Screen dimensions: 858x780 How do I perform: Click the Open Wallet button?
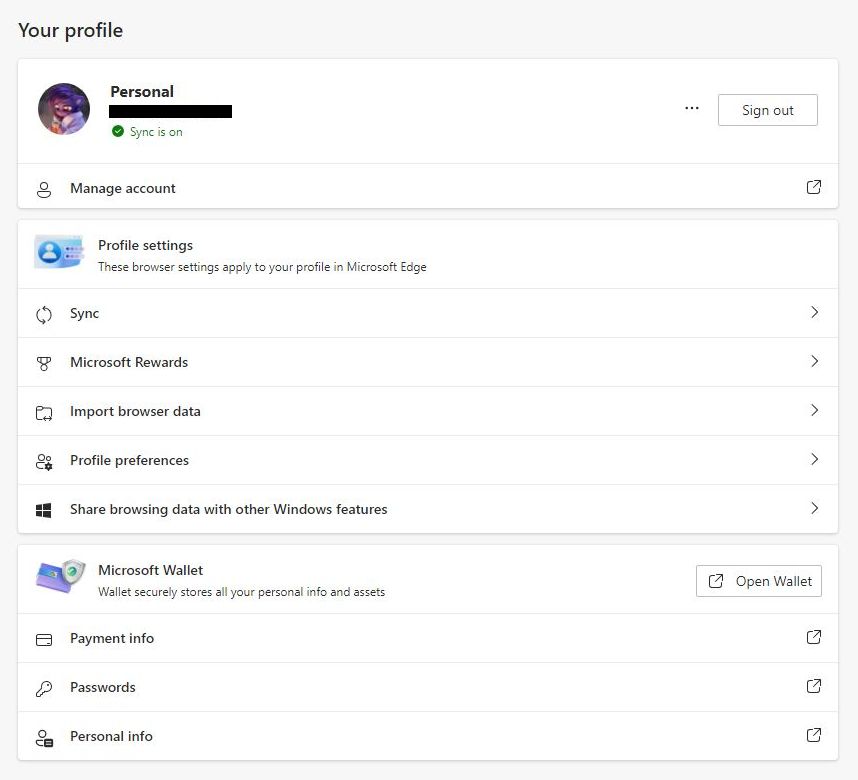pyautogui.click(x=758, y=581)
